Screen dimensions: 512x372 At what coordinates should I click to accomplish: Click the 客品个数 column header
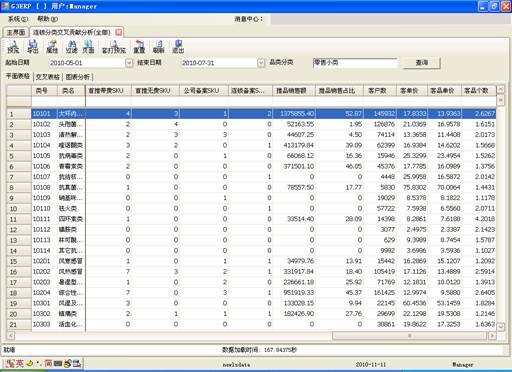tap(479, 91)
